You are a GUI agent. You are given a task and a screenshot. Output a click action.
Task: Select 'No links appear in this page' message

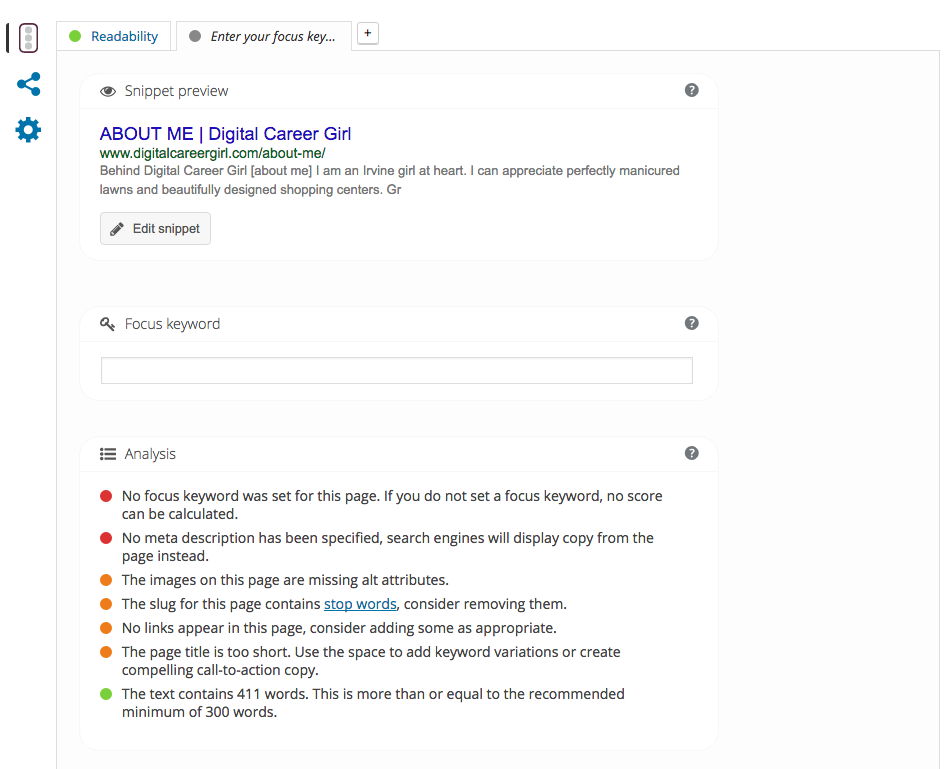pos(339,628)
